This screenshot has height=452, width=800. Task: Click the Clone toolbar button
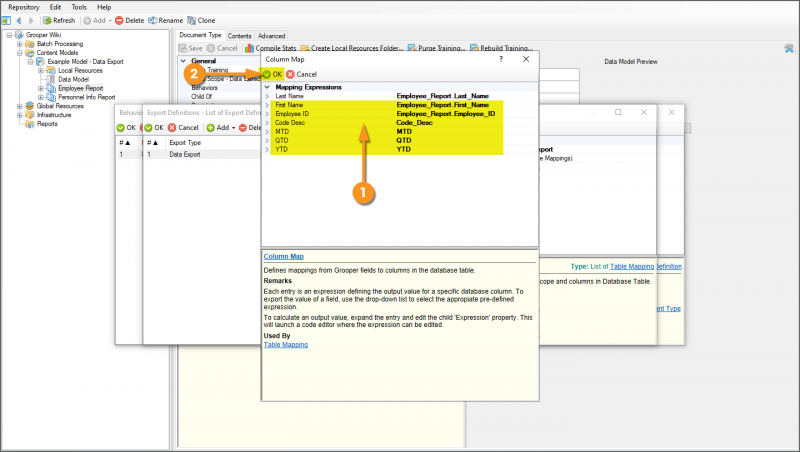click(201, 20)
